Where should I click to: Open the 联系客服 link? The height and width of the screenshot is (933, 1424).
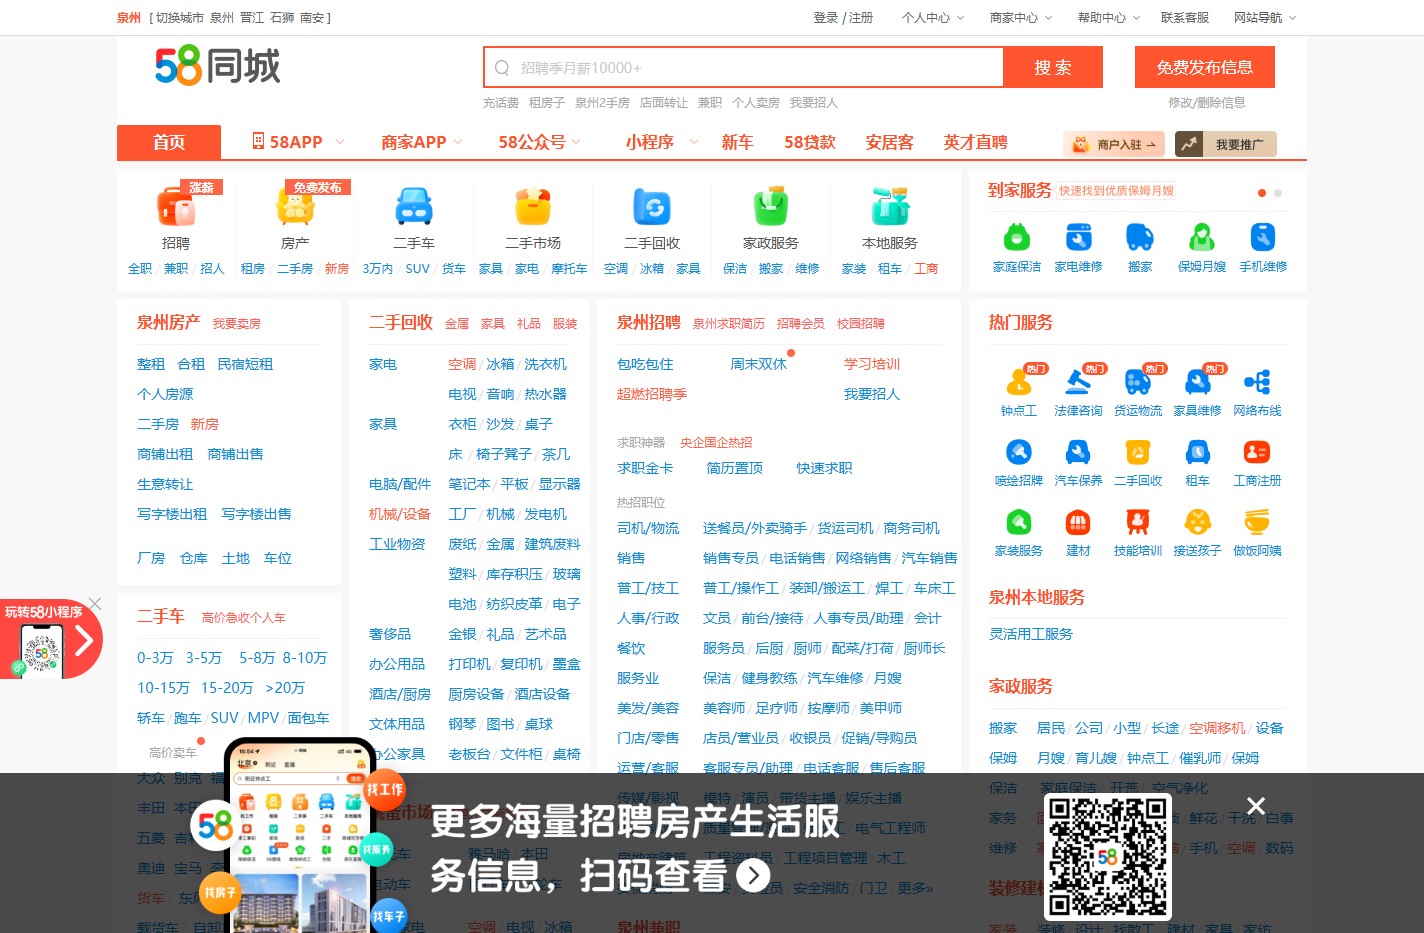point(1185,17)
